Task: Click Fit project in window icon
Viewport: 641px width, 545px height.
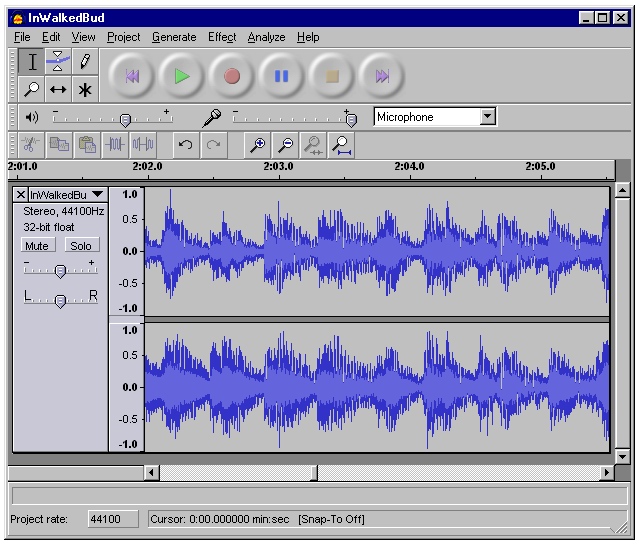Action: 341,145
